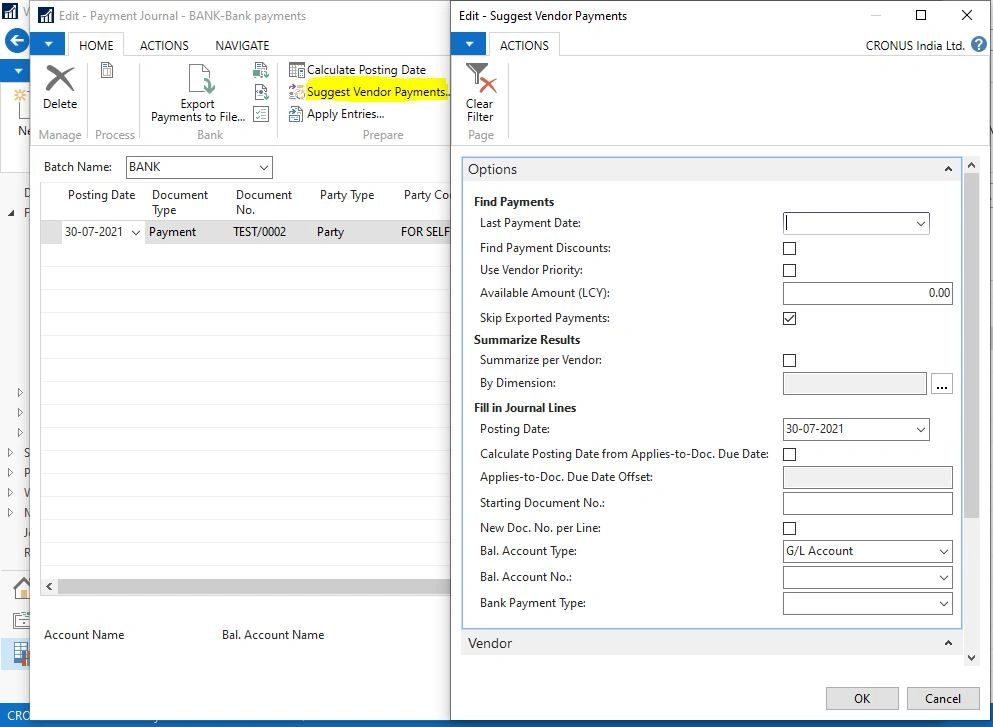This screenshot has height=727, width=993.
Task: Switch to the NAVIGATE ribbon tab
Action: [x=242, y=45]
